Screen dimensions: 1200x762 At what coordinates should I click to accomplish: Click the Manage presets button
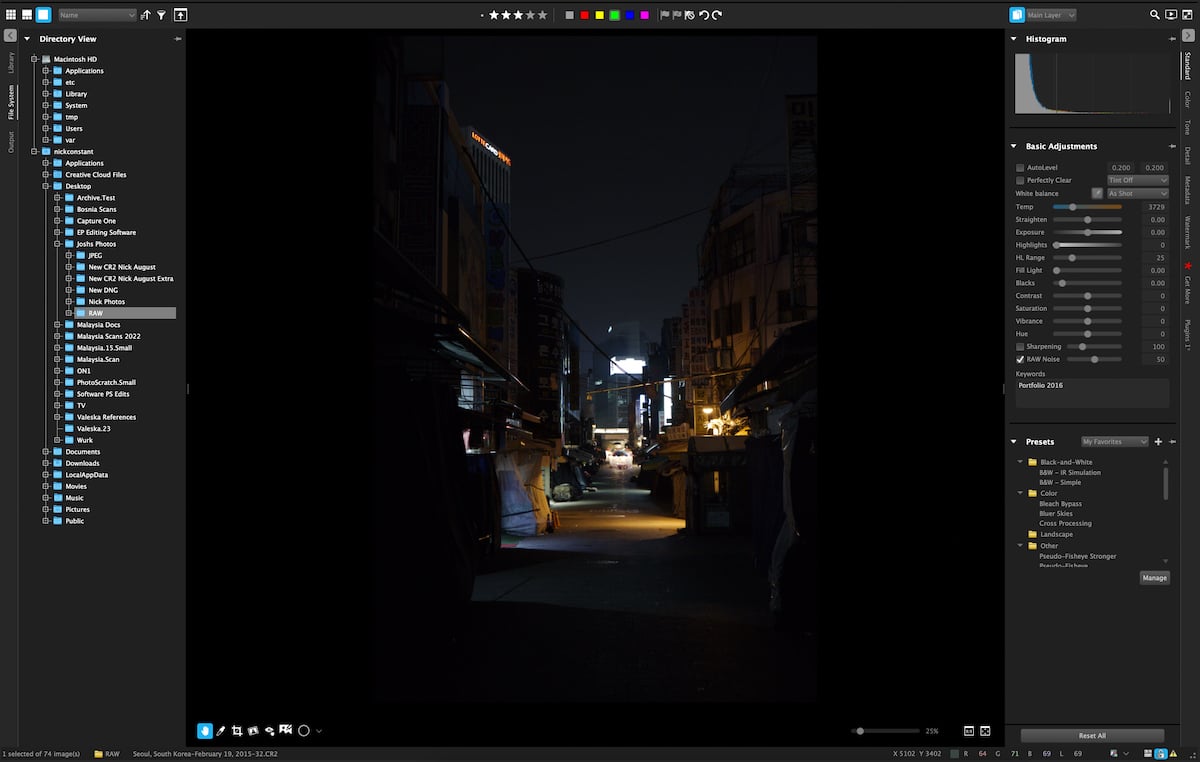1154,577
